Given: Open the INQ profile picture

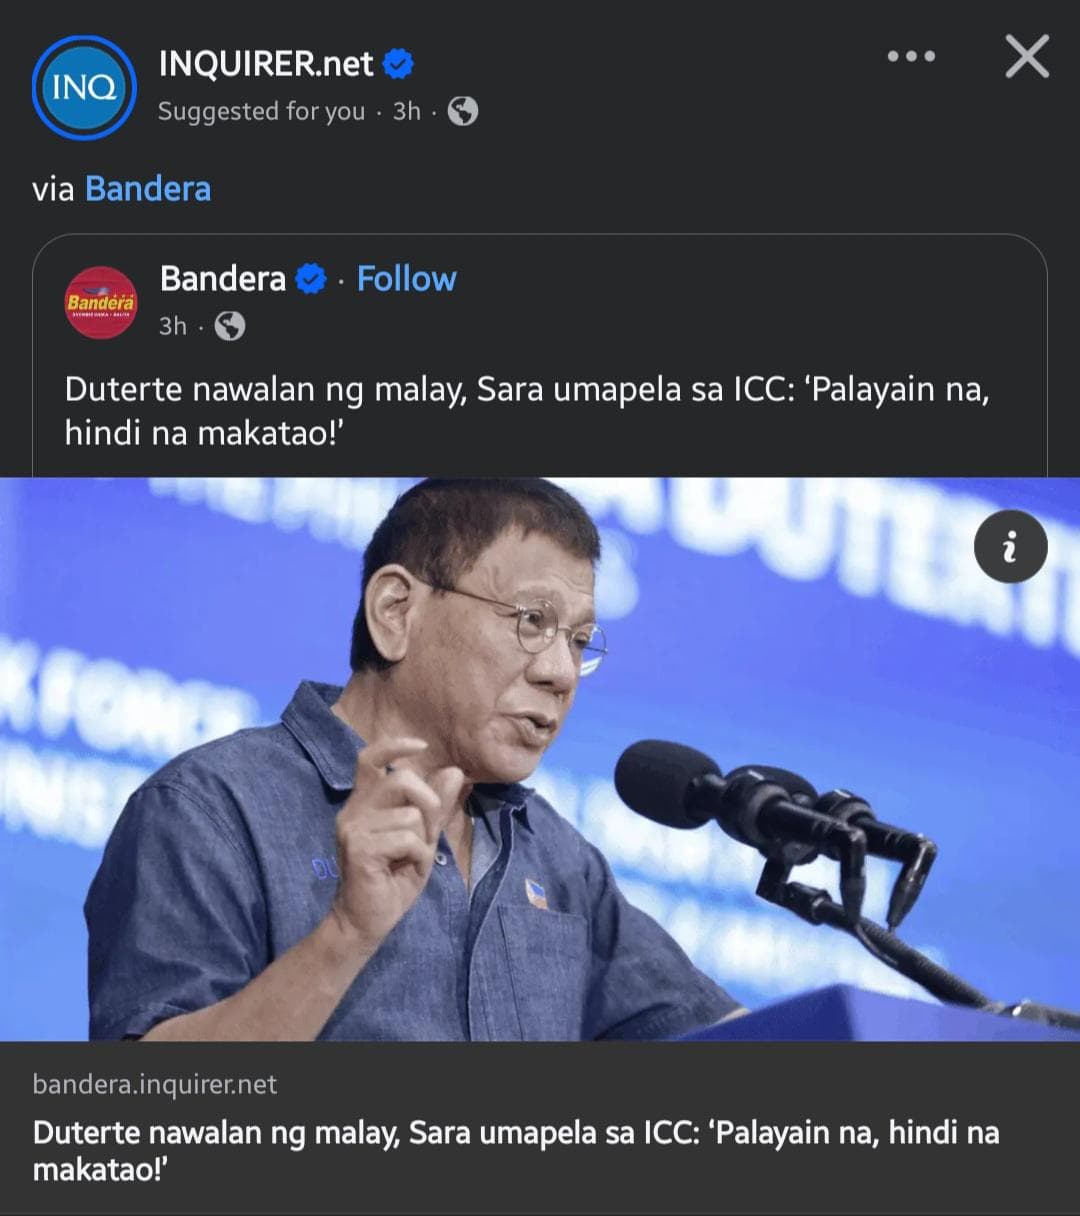Looking at the screenshot, I should tap(84, 88).
